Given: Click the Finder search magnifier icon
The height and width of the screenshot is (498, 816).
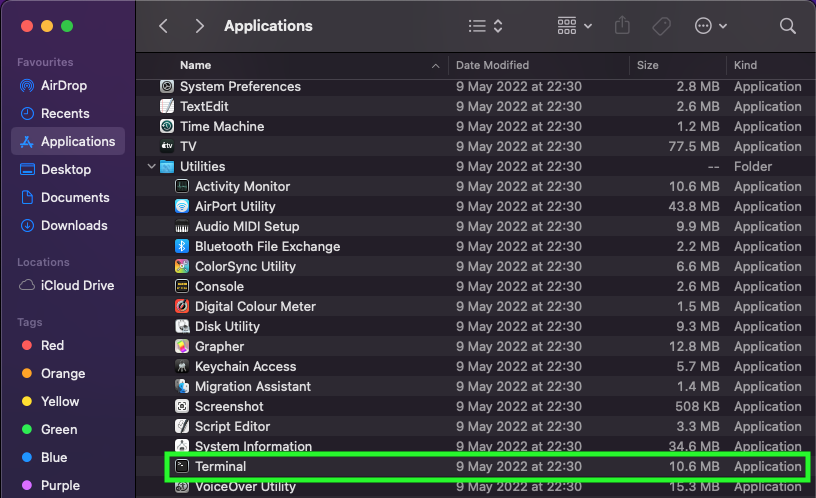Looking at the screenshot, I should click(788, 26).
